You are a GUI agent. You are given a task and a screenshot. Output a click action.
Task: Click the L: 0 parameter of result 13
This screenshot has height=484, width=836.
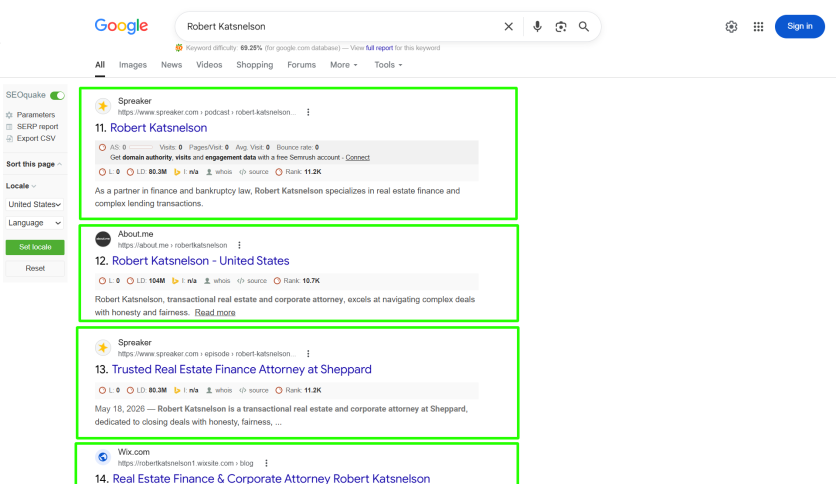tap(109, 390)
